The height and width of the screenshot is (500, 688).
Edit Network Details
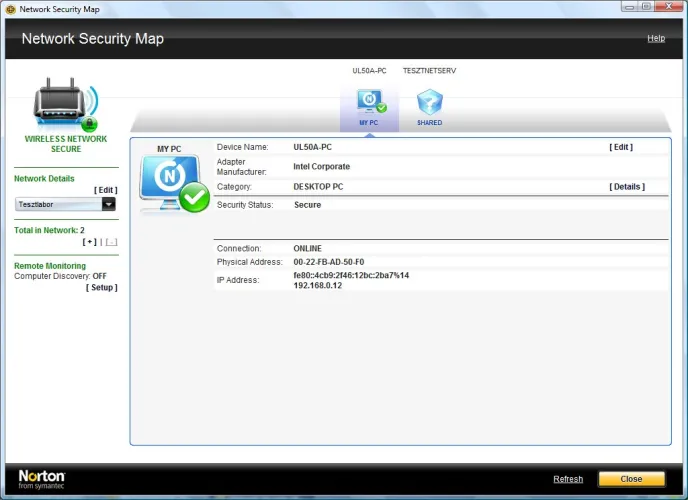106,190
